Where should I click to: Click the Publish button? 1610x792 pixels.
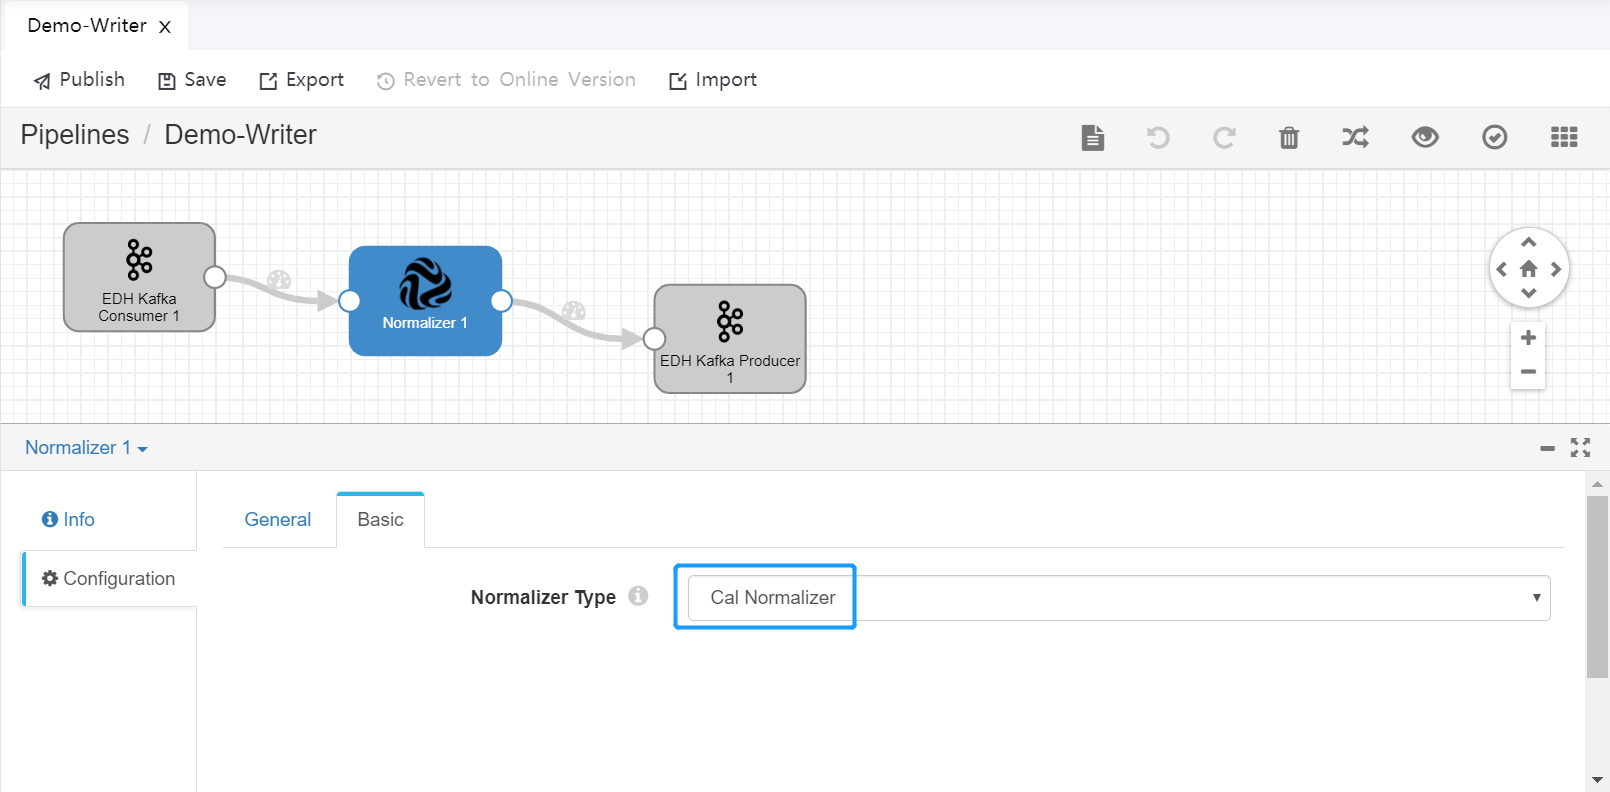[79, 80]
